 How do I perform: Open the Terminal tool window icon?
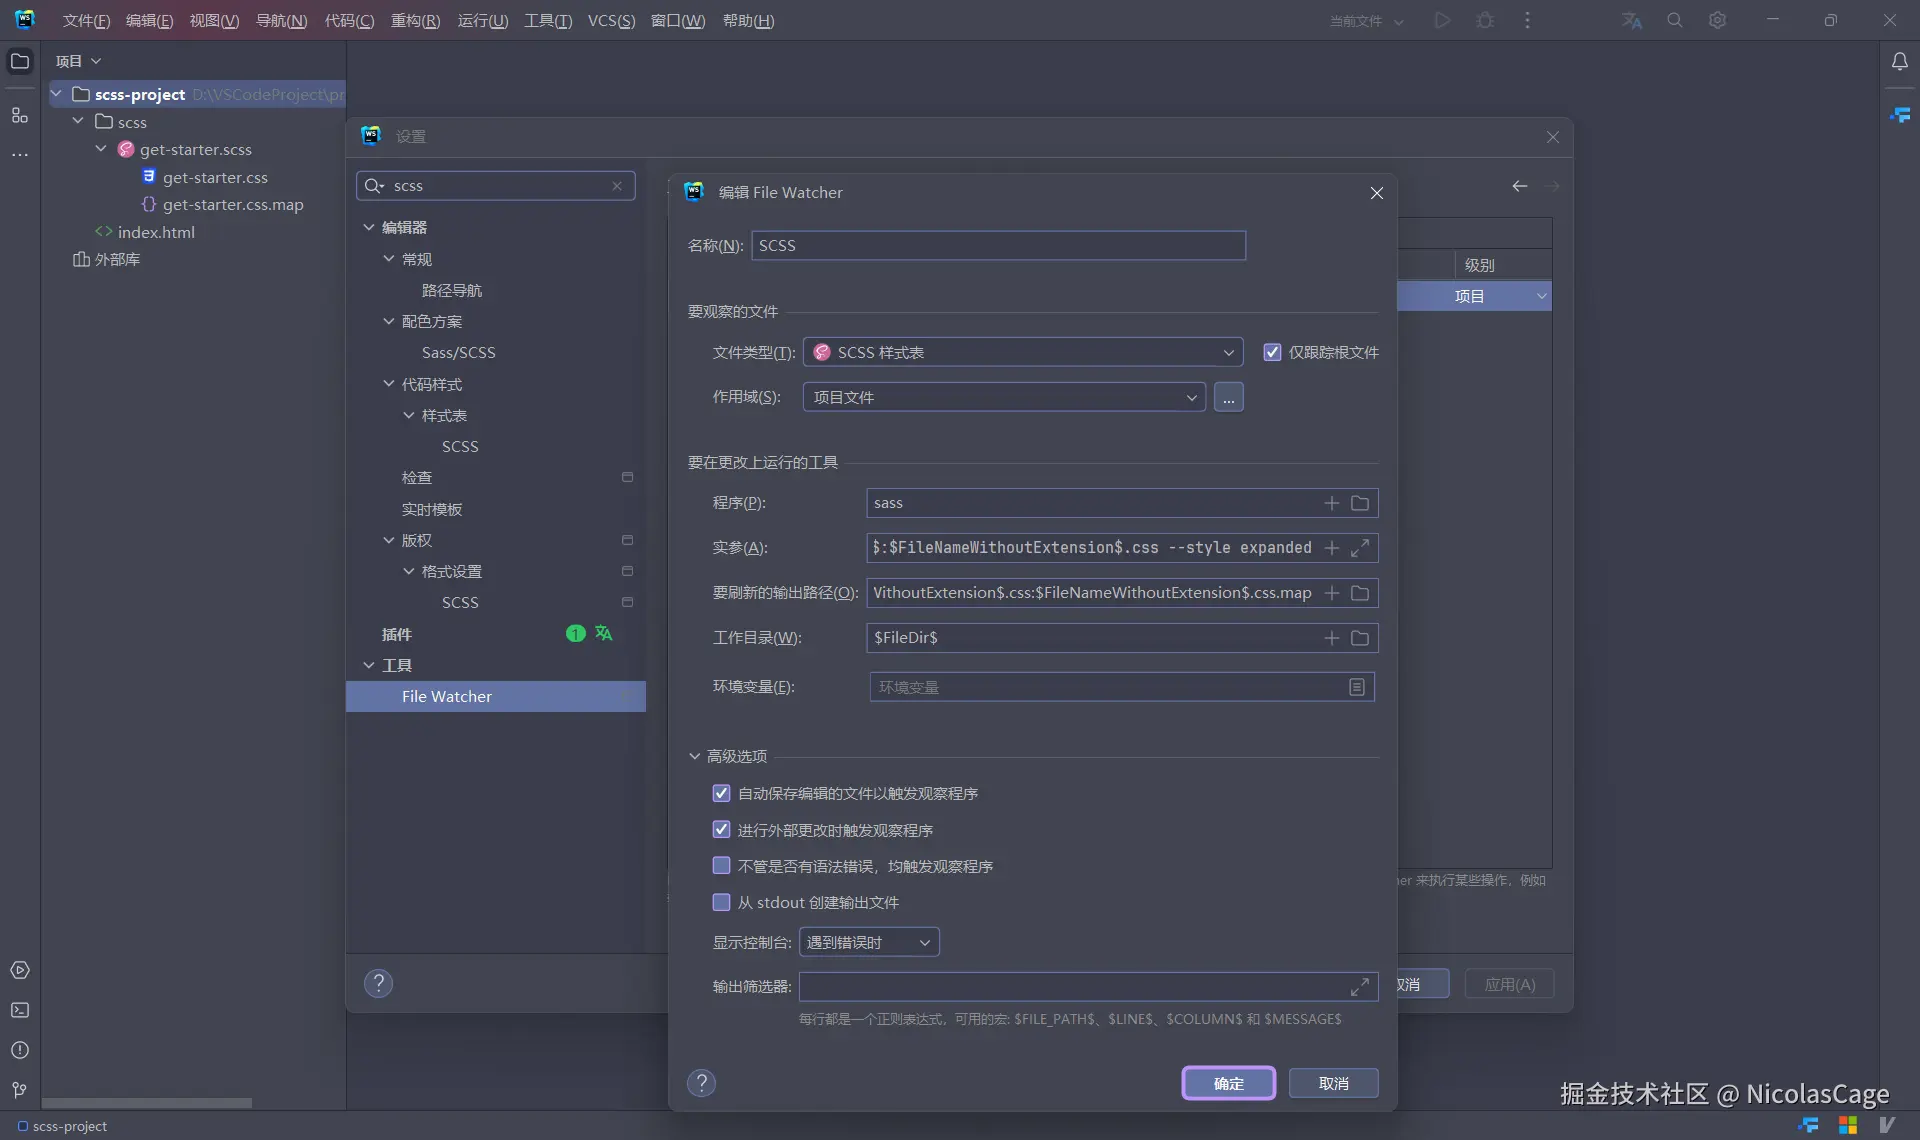click(20, 1010)
